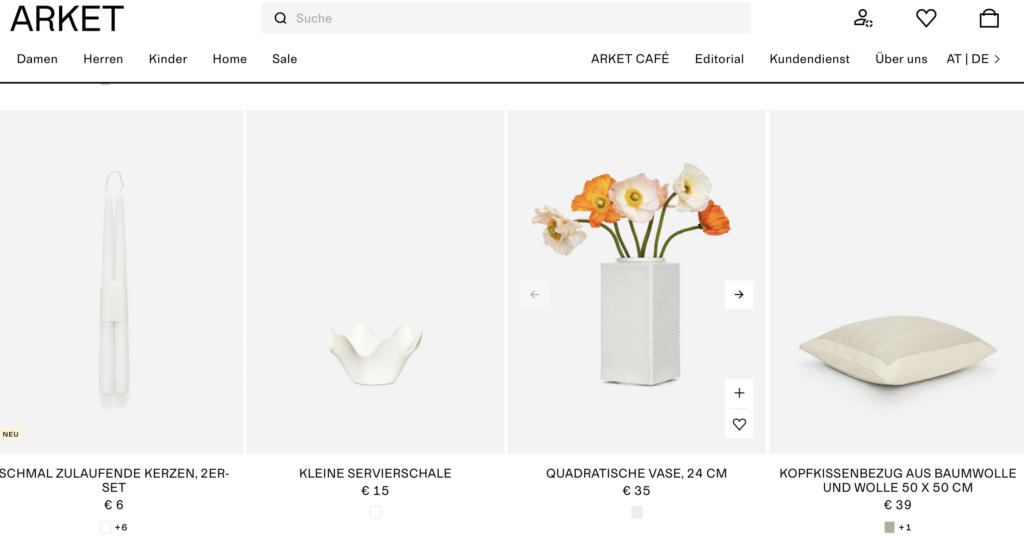Click the ARKET logo
1024x558 pixels.
67,18
